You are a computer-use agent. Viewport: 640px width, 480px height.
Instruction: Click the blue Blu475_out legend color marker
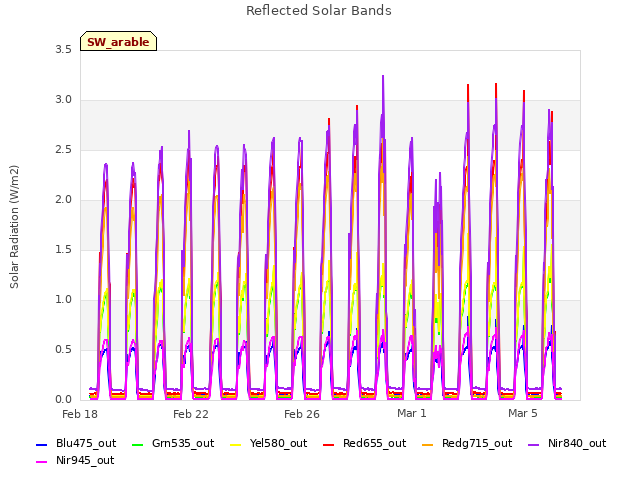(42, 444)
